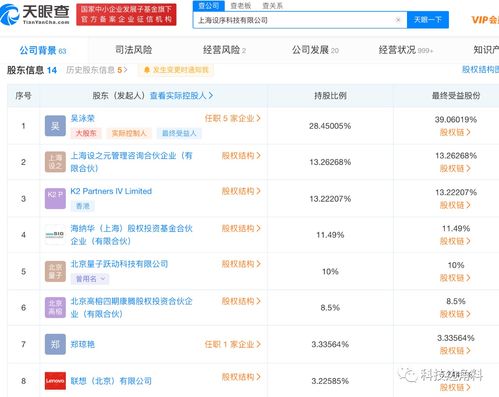Expand the 曾用名 dropdown for 北京量子跃动

(89, 279)
